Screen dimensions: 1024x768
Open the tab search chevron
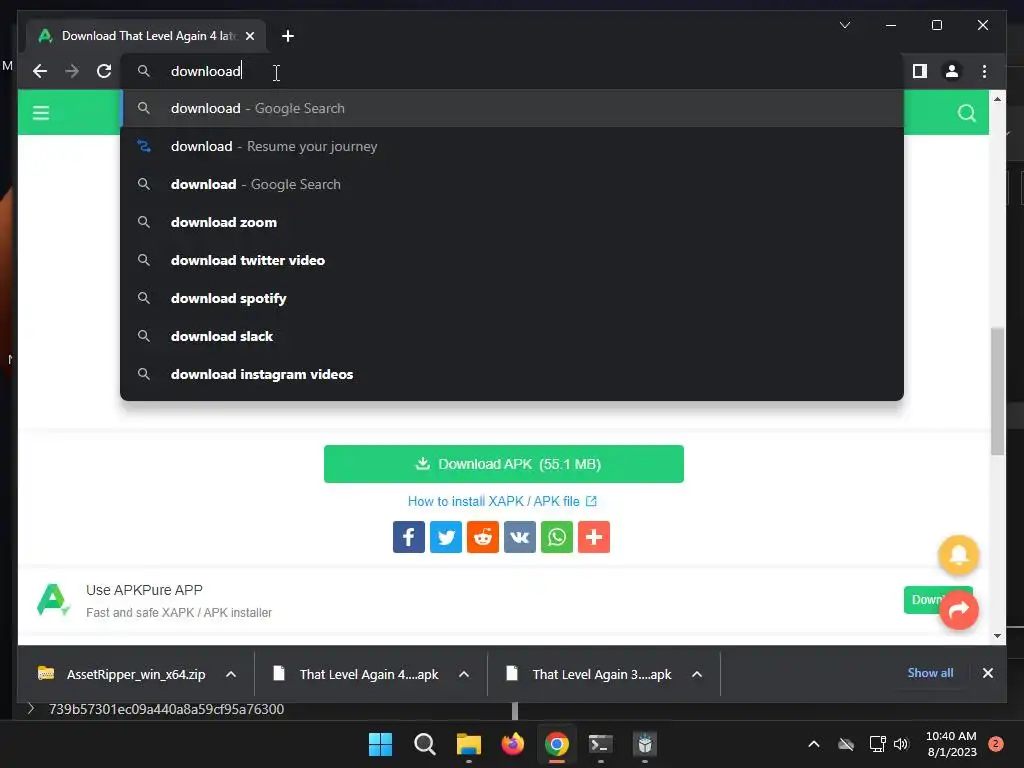(844, 25)
